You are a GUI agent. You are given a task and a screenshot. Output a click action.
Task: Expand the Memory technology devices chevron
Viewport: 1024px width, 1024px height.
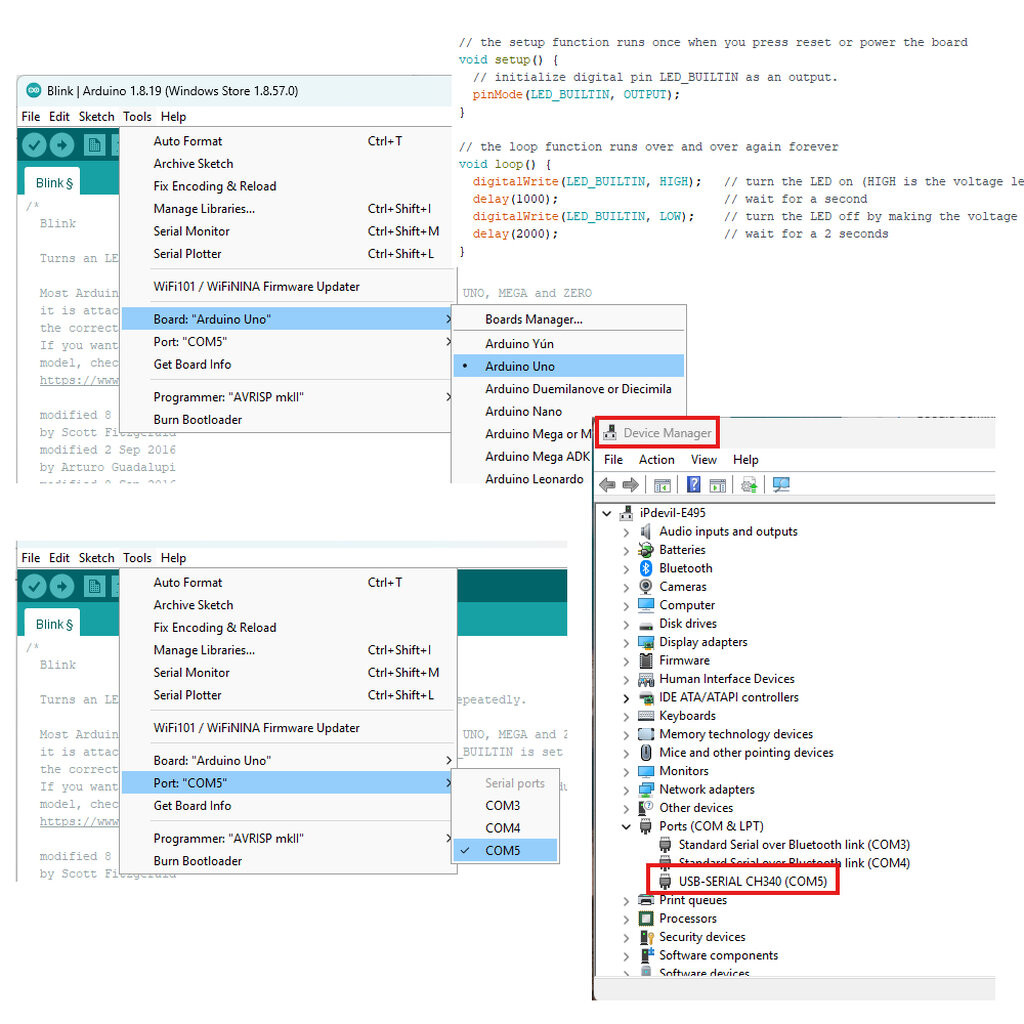coord(626,735)
